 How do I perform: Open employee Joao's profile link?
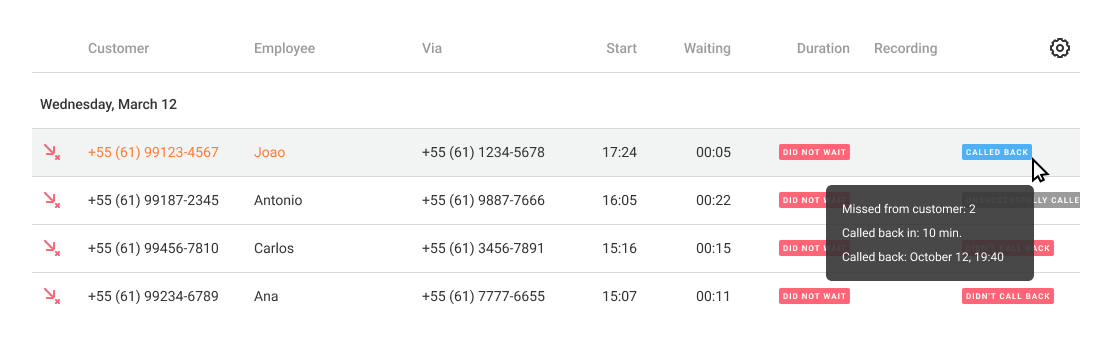[x=269, y=152]
